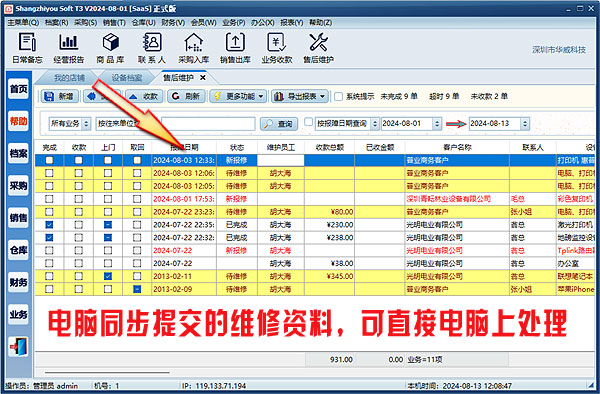Switch to the 设备档案 tab
600x394 pixels.
click(x=127, y=78)
